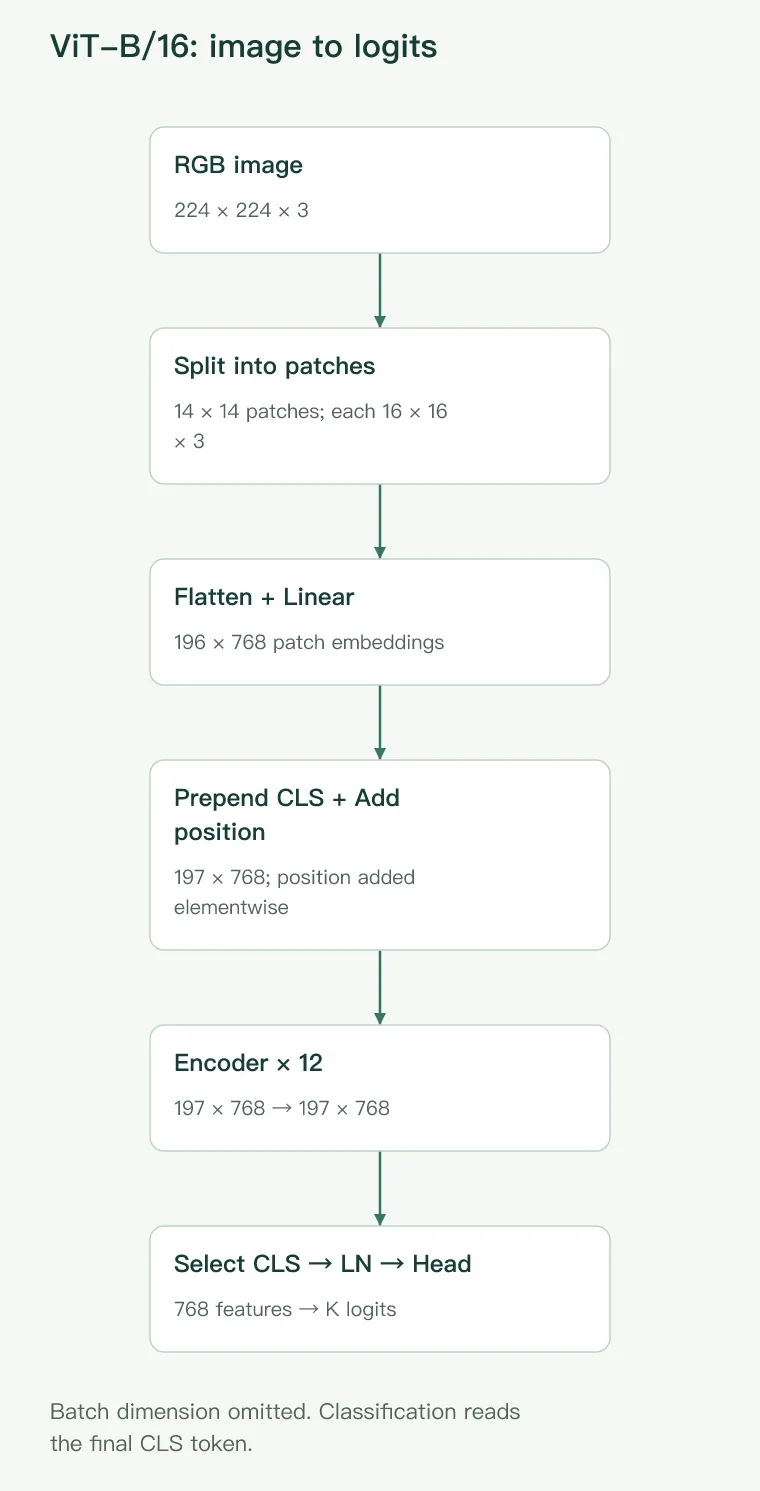
Task: Click the 197 × 768 → 197 × 768 text
Action: [282, 1108]
